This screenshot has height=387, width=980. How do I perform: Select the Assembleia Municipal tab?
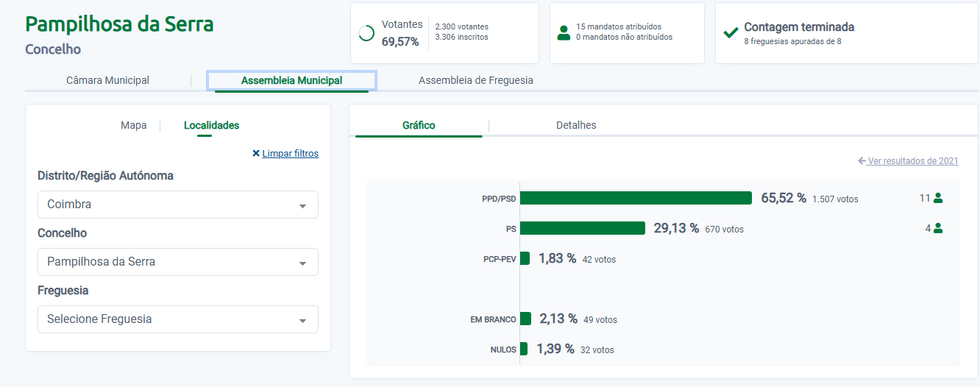(x=291, y=81)
